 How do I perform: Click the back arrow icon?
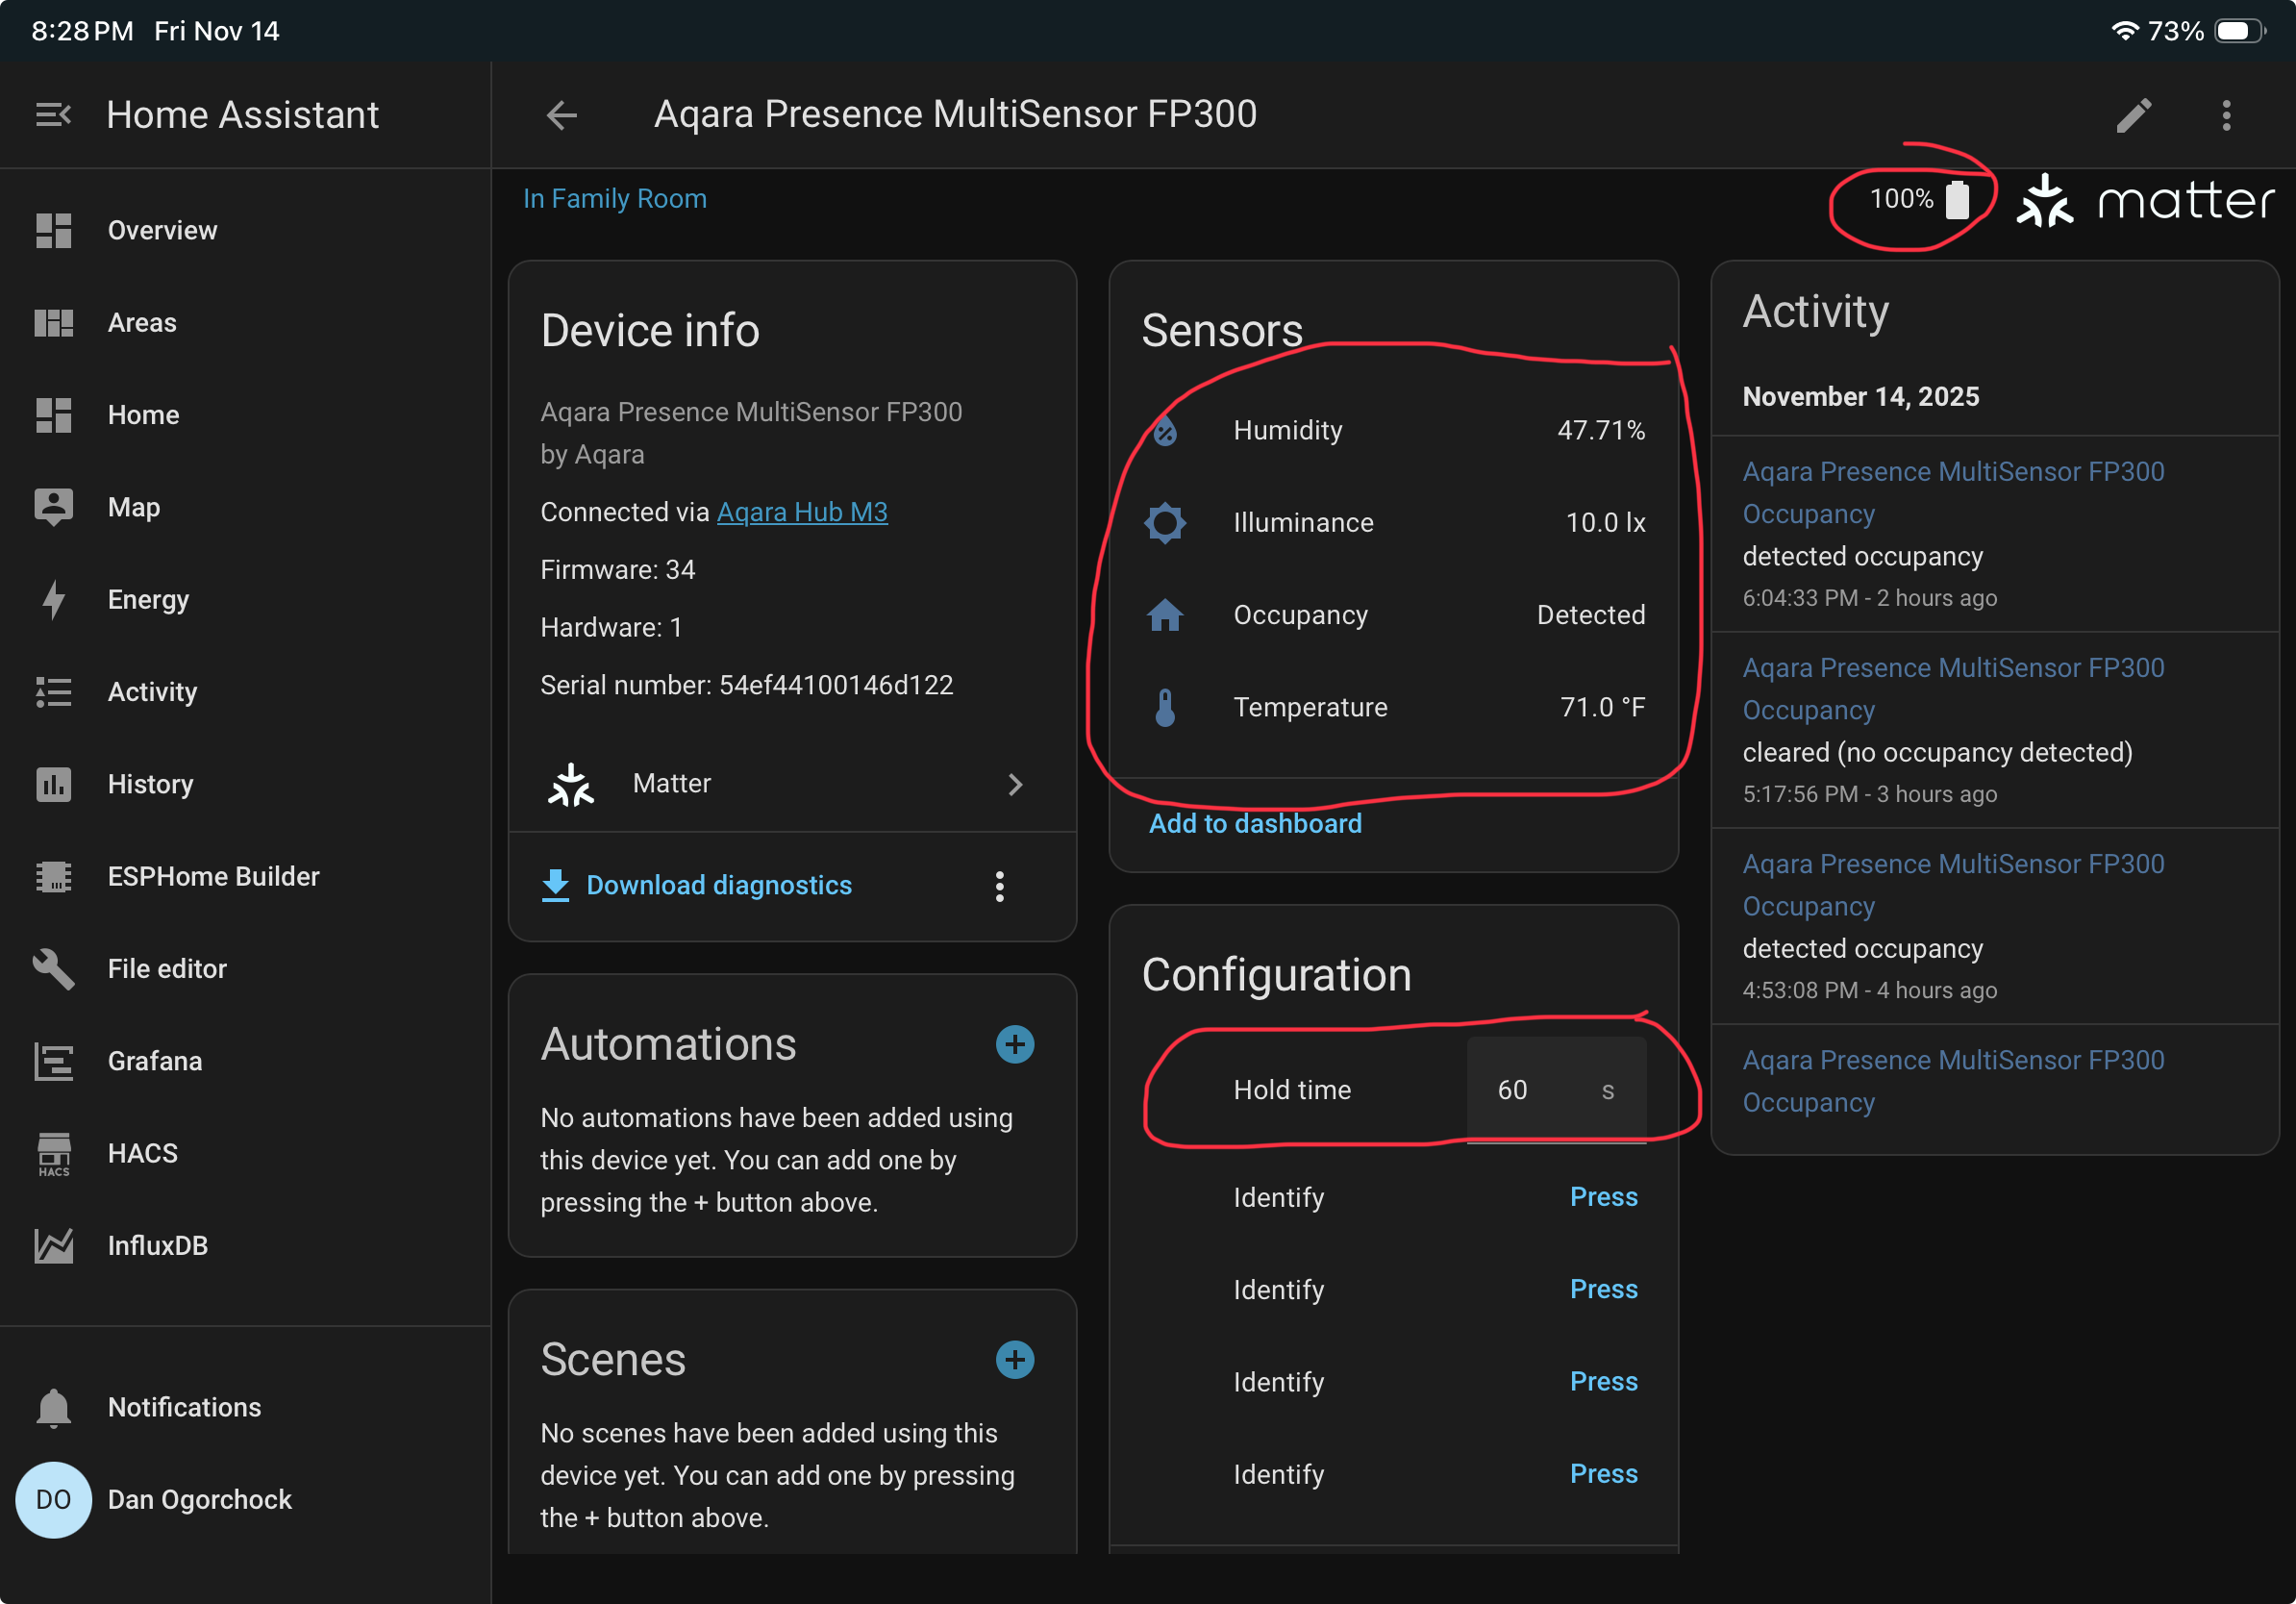click(x=561, y=115)
